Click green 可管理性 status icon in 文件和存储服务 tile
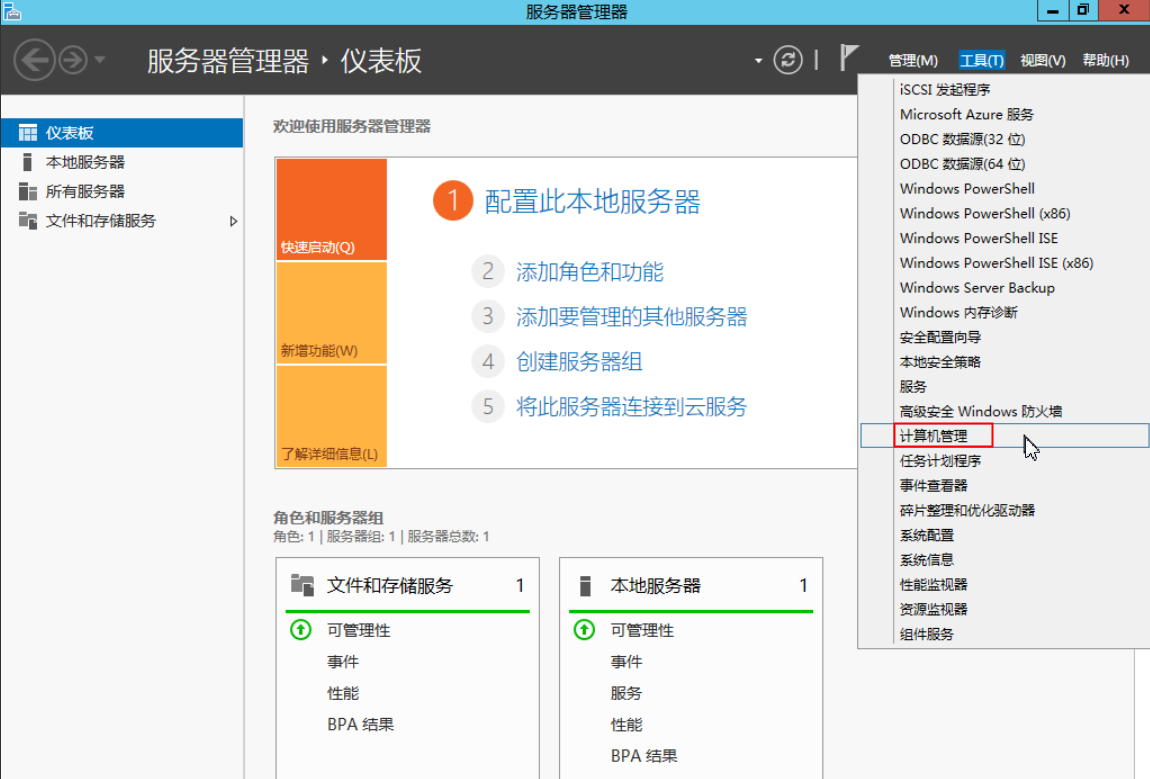Screen dimensions: 1150x779 (x=301, y=630)
